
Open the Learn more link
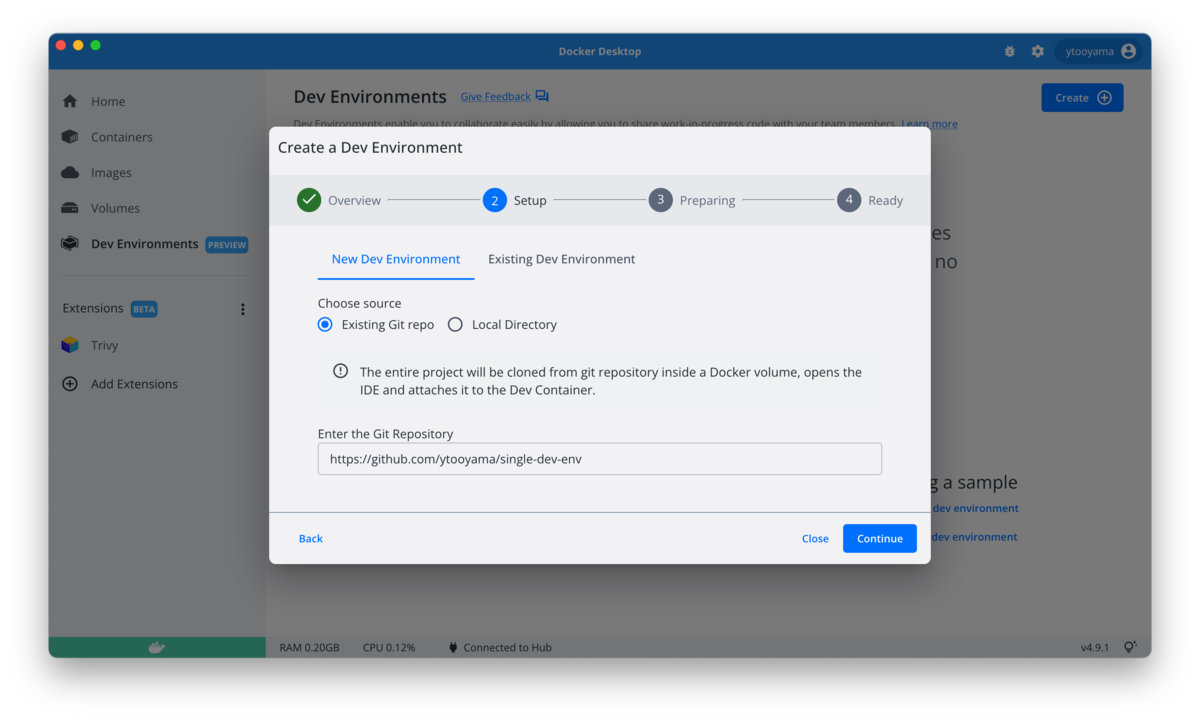[929, 124]
